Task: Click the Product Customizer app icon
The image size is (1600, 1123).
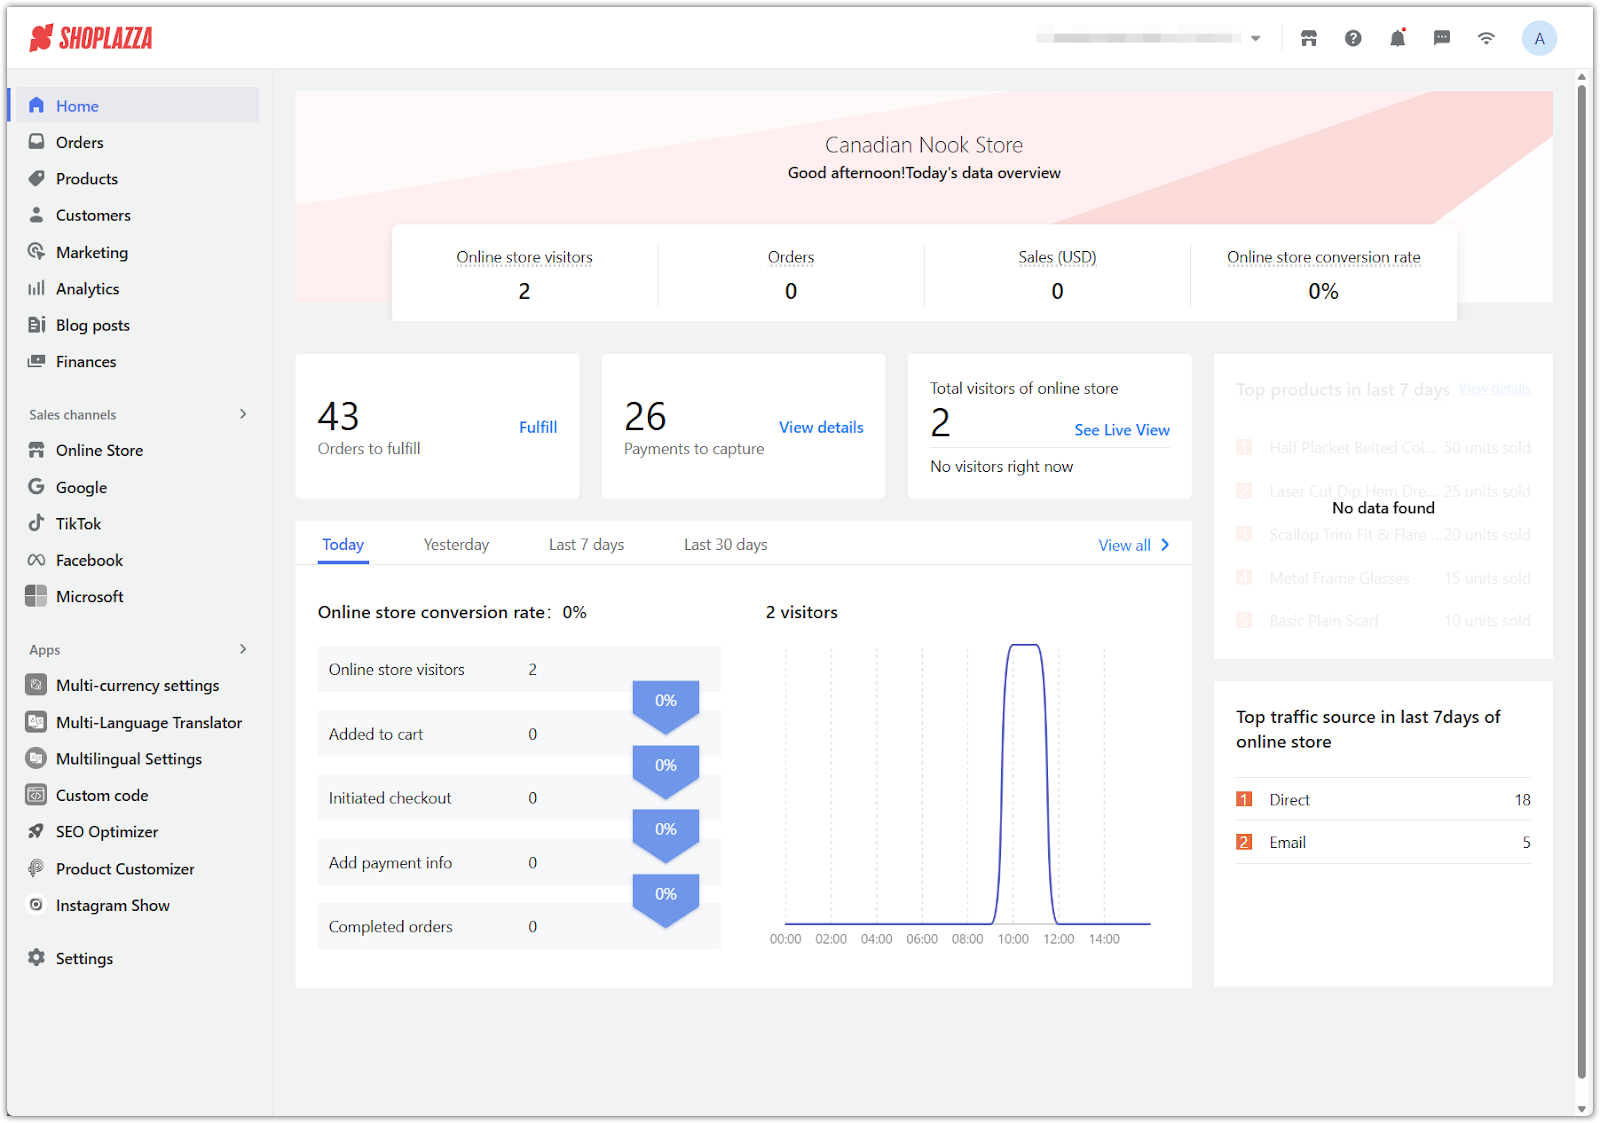Action: coord(36,868)
